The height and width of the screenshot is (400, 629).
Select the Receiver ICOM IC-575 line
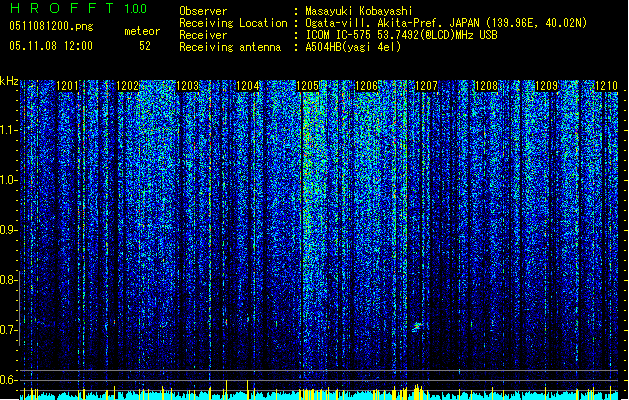point(401,35)
